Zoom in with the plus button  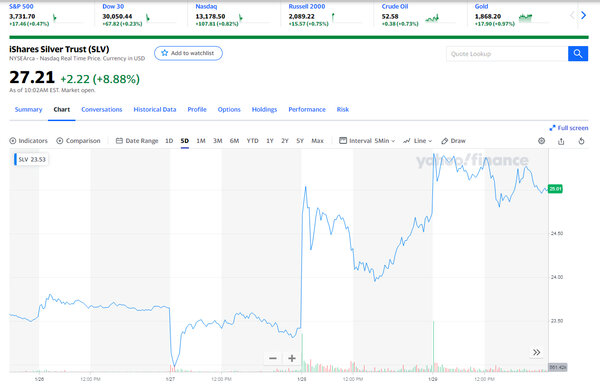[292, 358]
